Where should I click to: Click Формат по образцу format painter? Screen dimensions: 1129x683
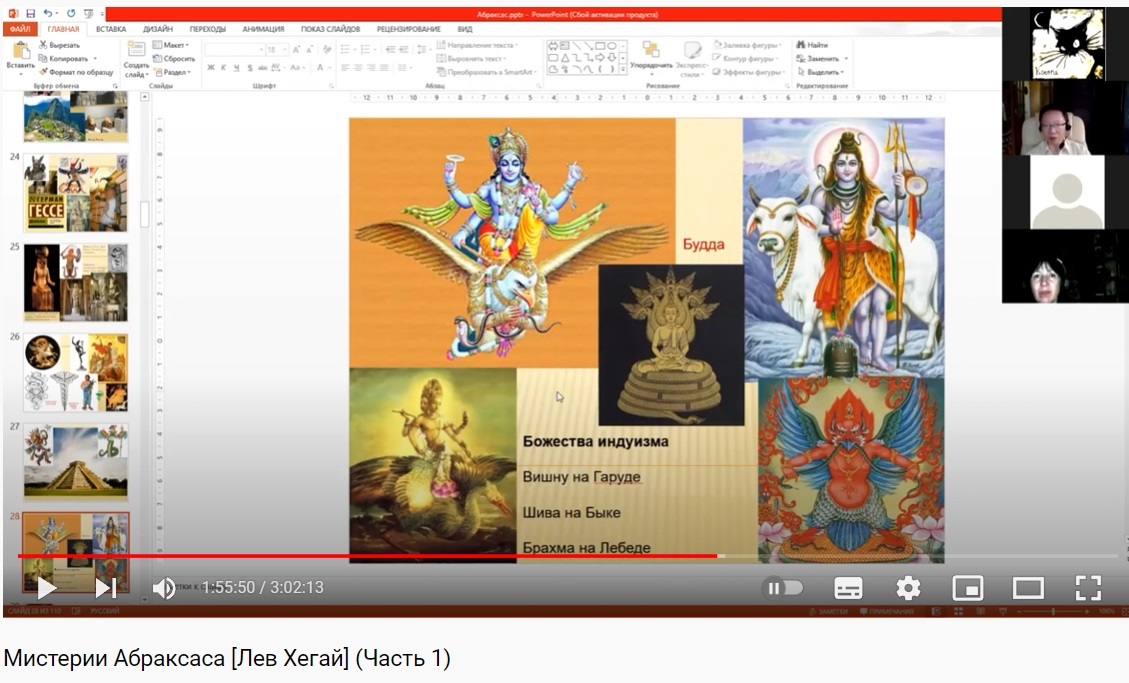click(x=76, y=72)
